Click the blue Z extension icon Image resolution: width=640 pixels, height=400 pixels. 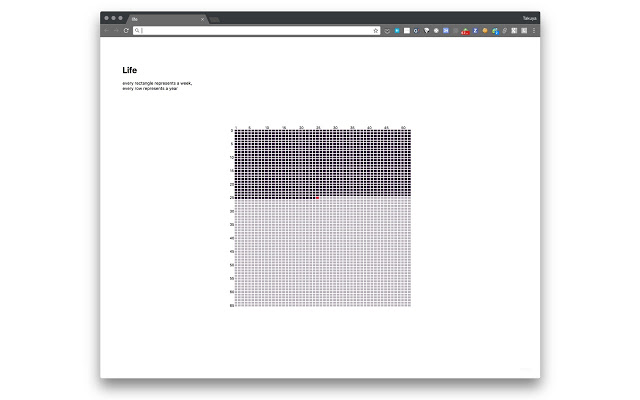pyautogui.click(x=475, y=31)
